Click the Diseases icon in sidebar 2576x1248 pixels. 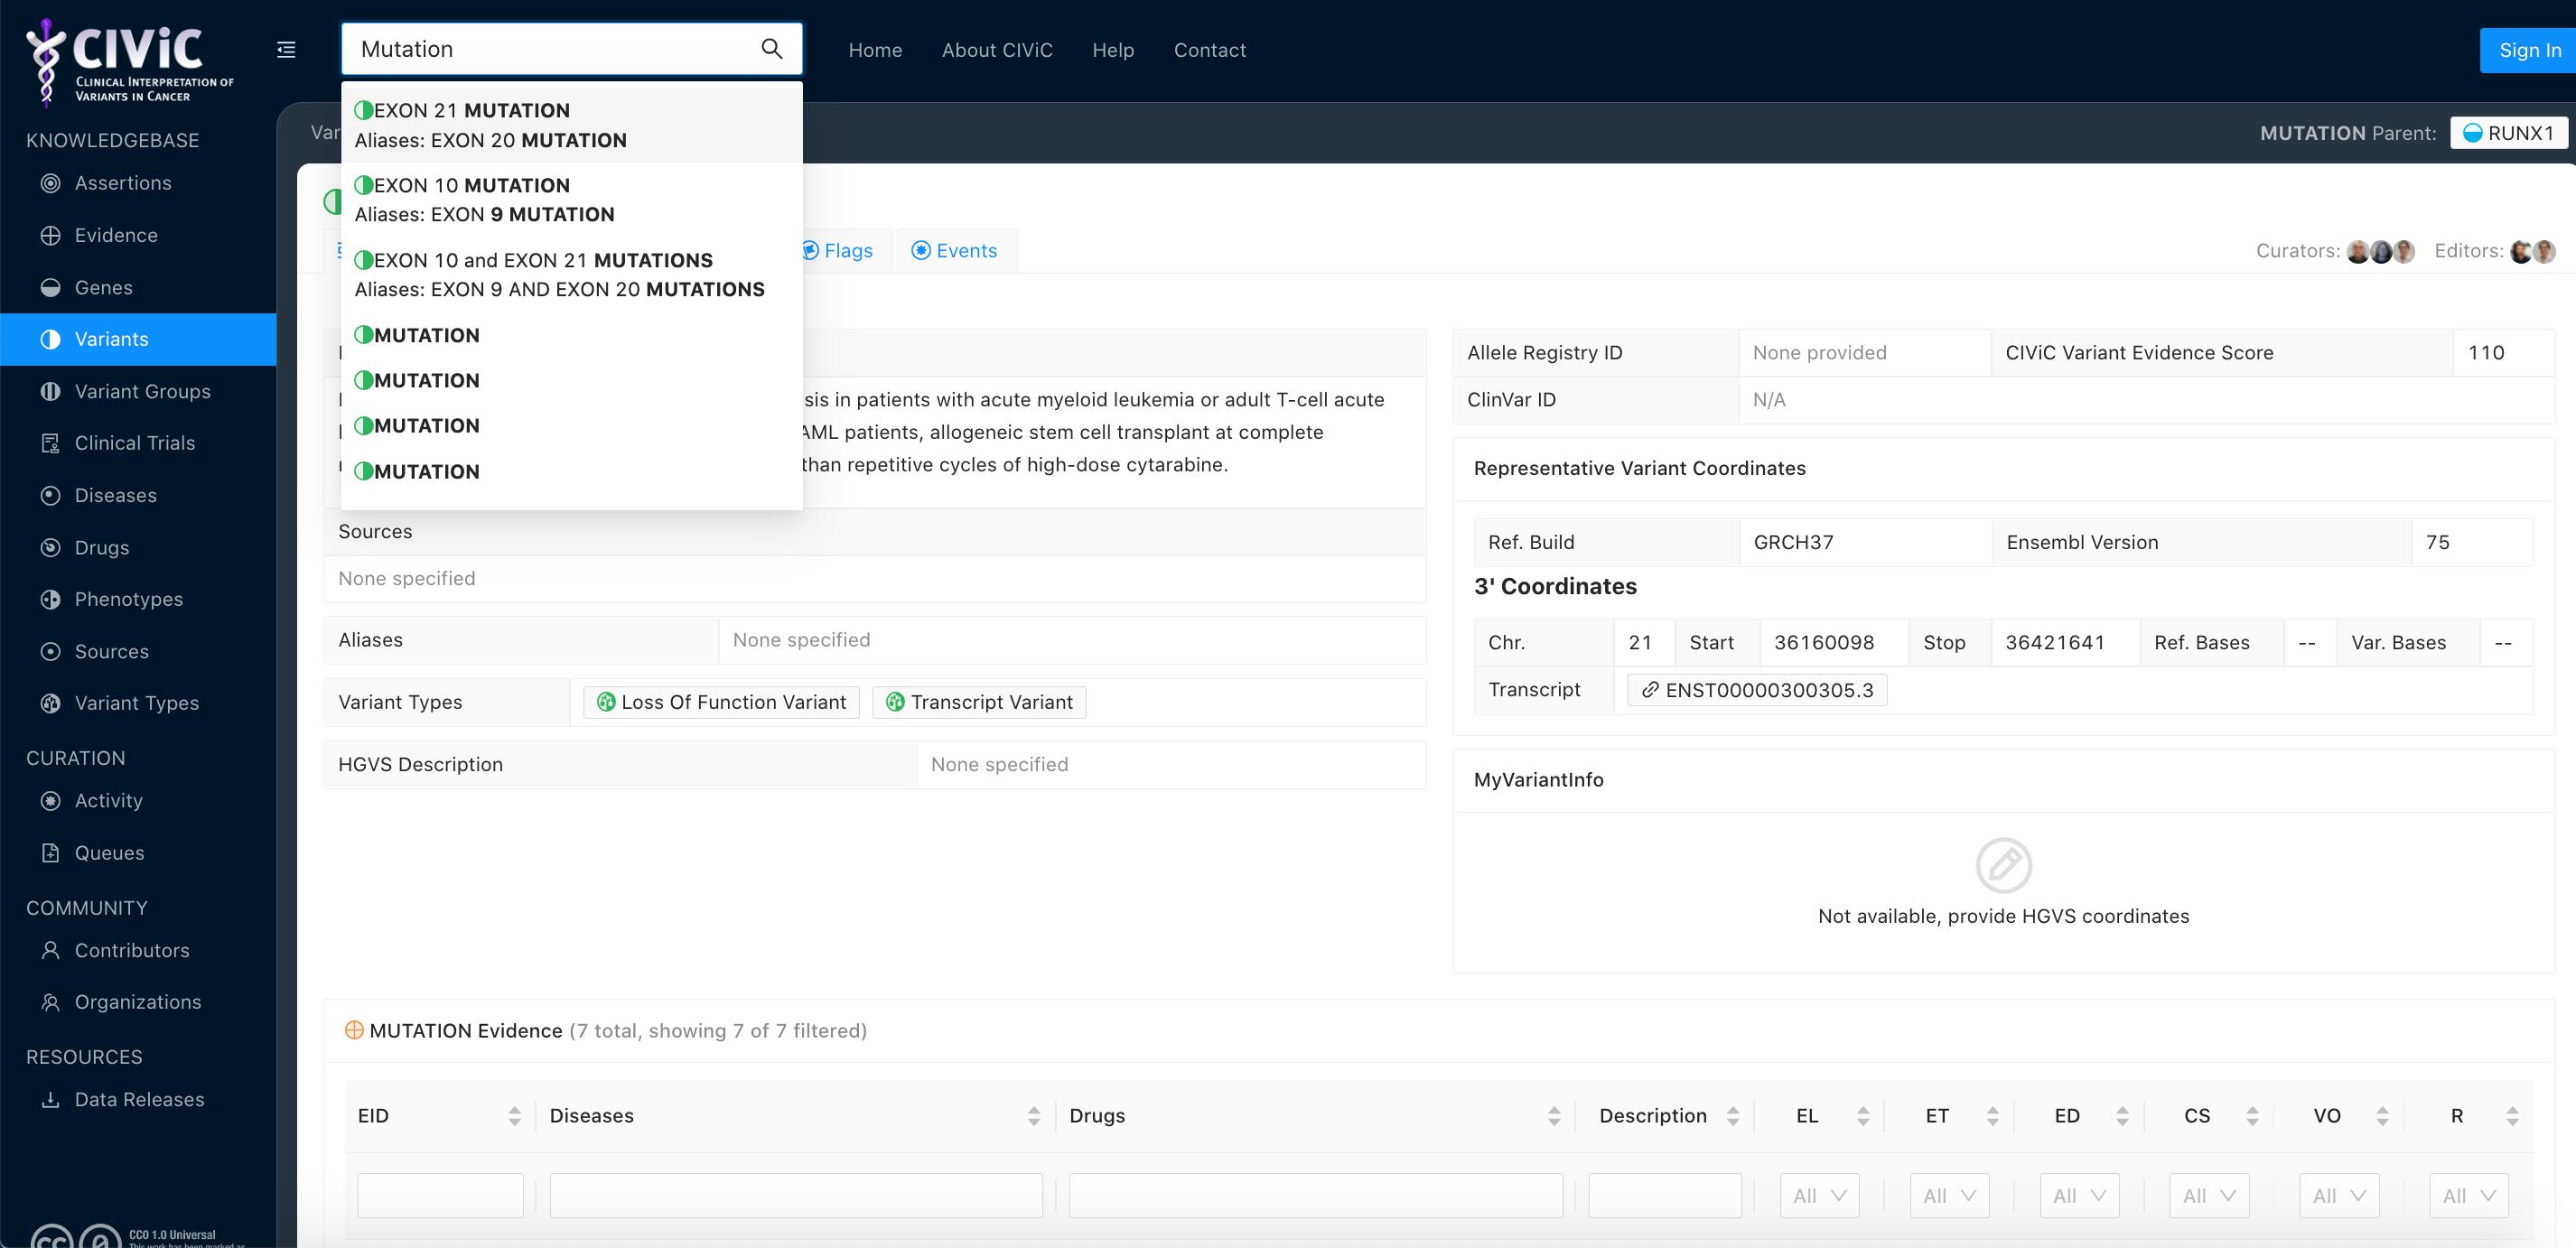click(50, 495)
